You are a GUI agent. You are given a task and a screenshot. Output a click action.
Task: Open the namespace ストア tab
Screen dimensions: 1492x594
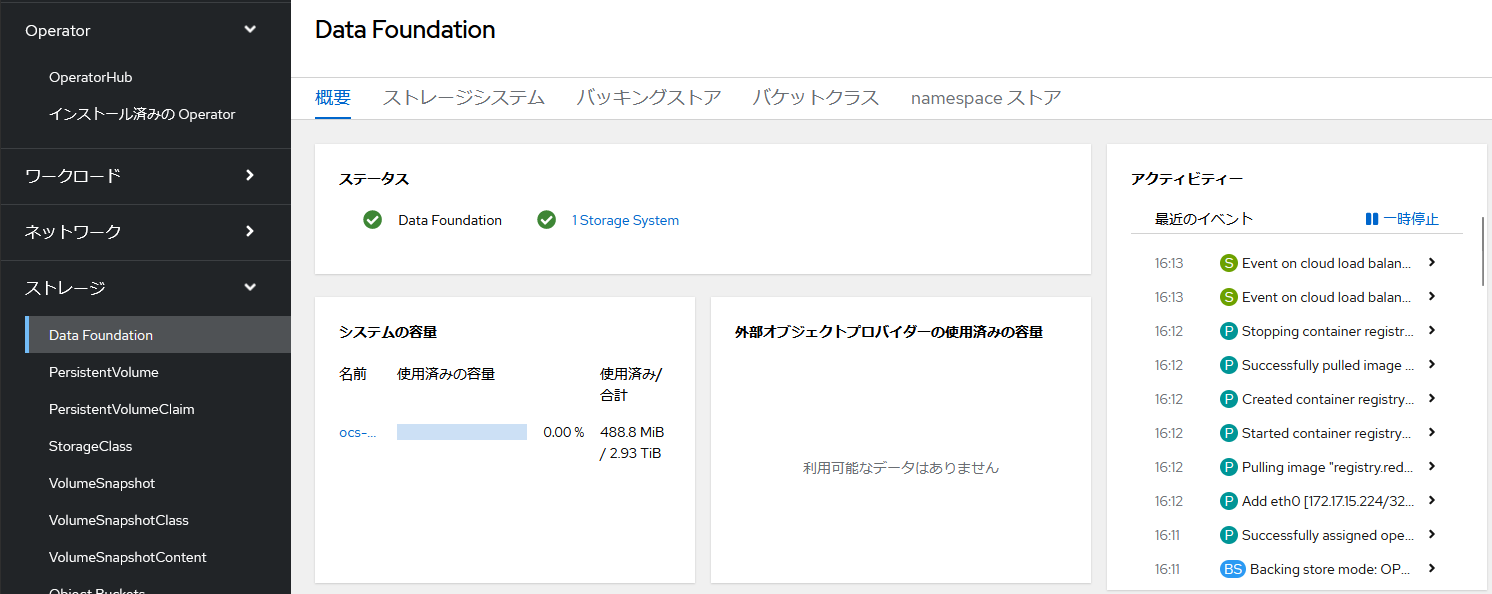[x=986, y=98]
